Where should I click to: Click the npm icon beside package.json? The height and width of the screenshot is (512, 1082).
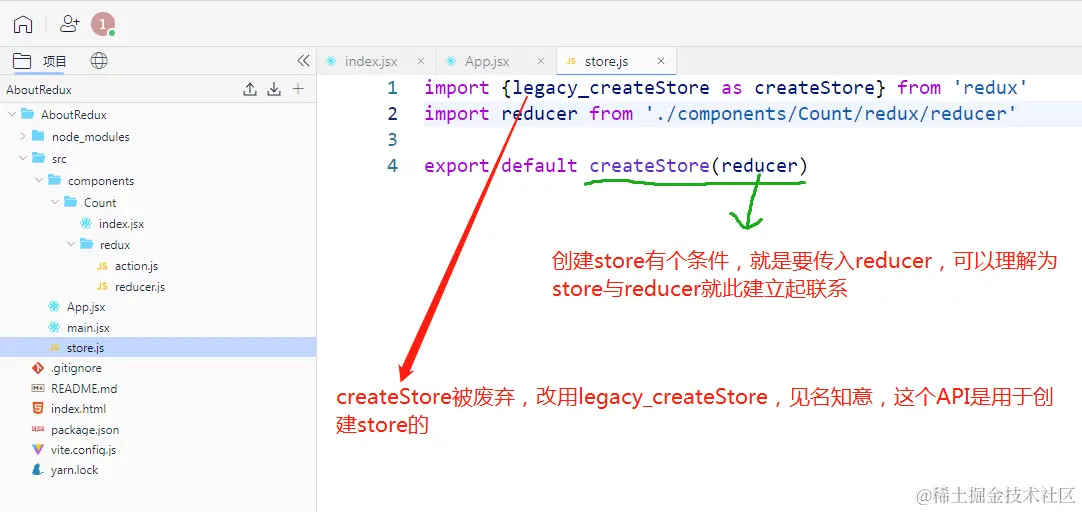(38, 430)
